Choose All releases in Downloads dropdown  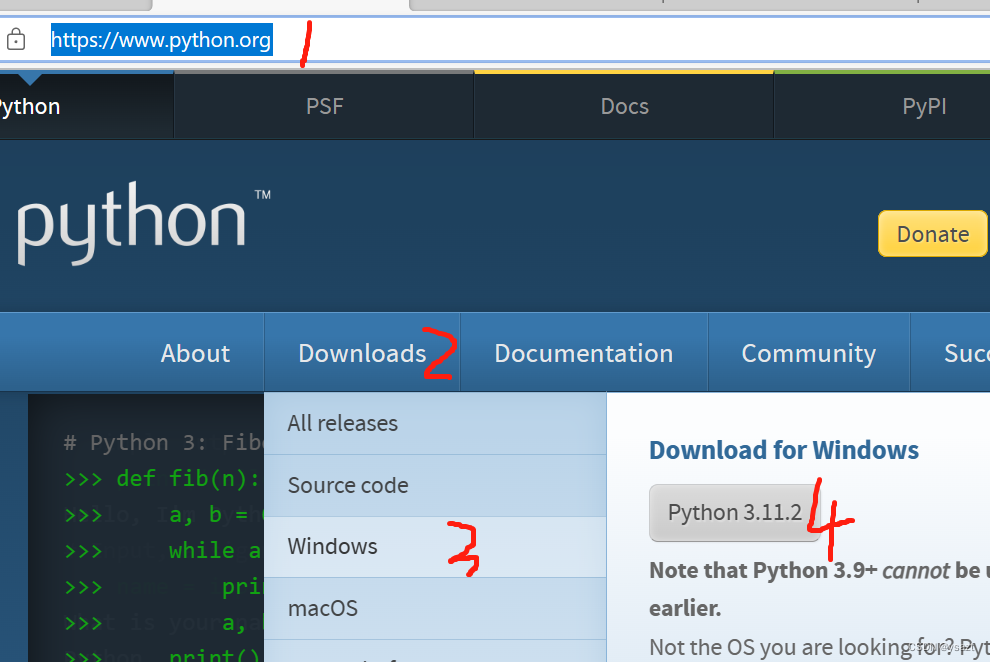[x=435, y=423]
